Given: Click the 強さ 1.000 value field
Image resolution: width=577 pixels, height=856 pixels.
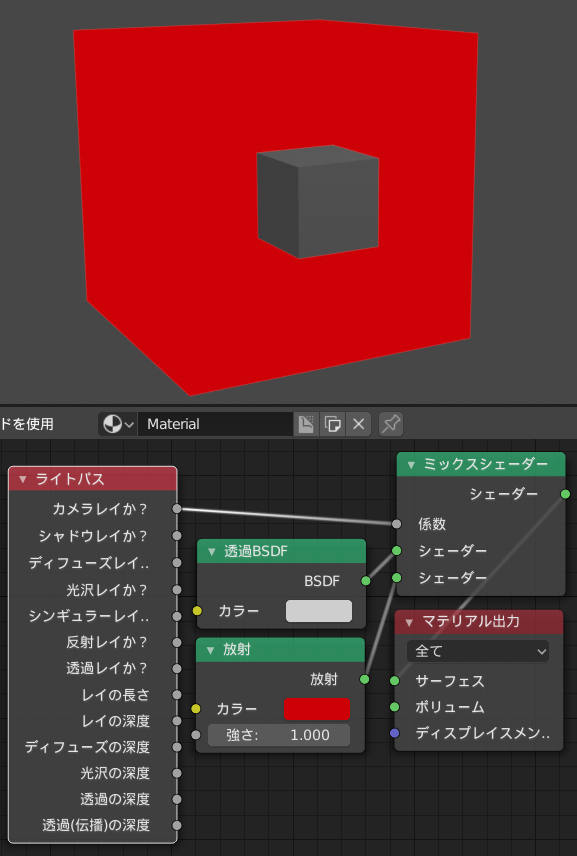Looking at the screenshot, I should click(x=279, y=735).
